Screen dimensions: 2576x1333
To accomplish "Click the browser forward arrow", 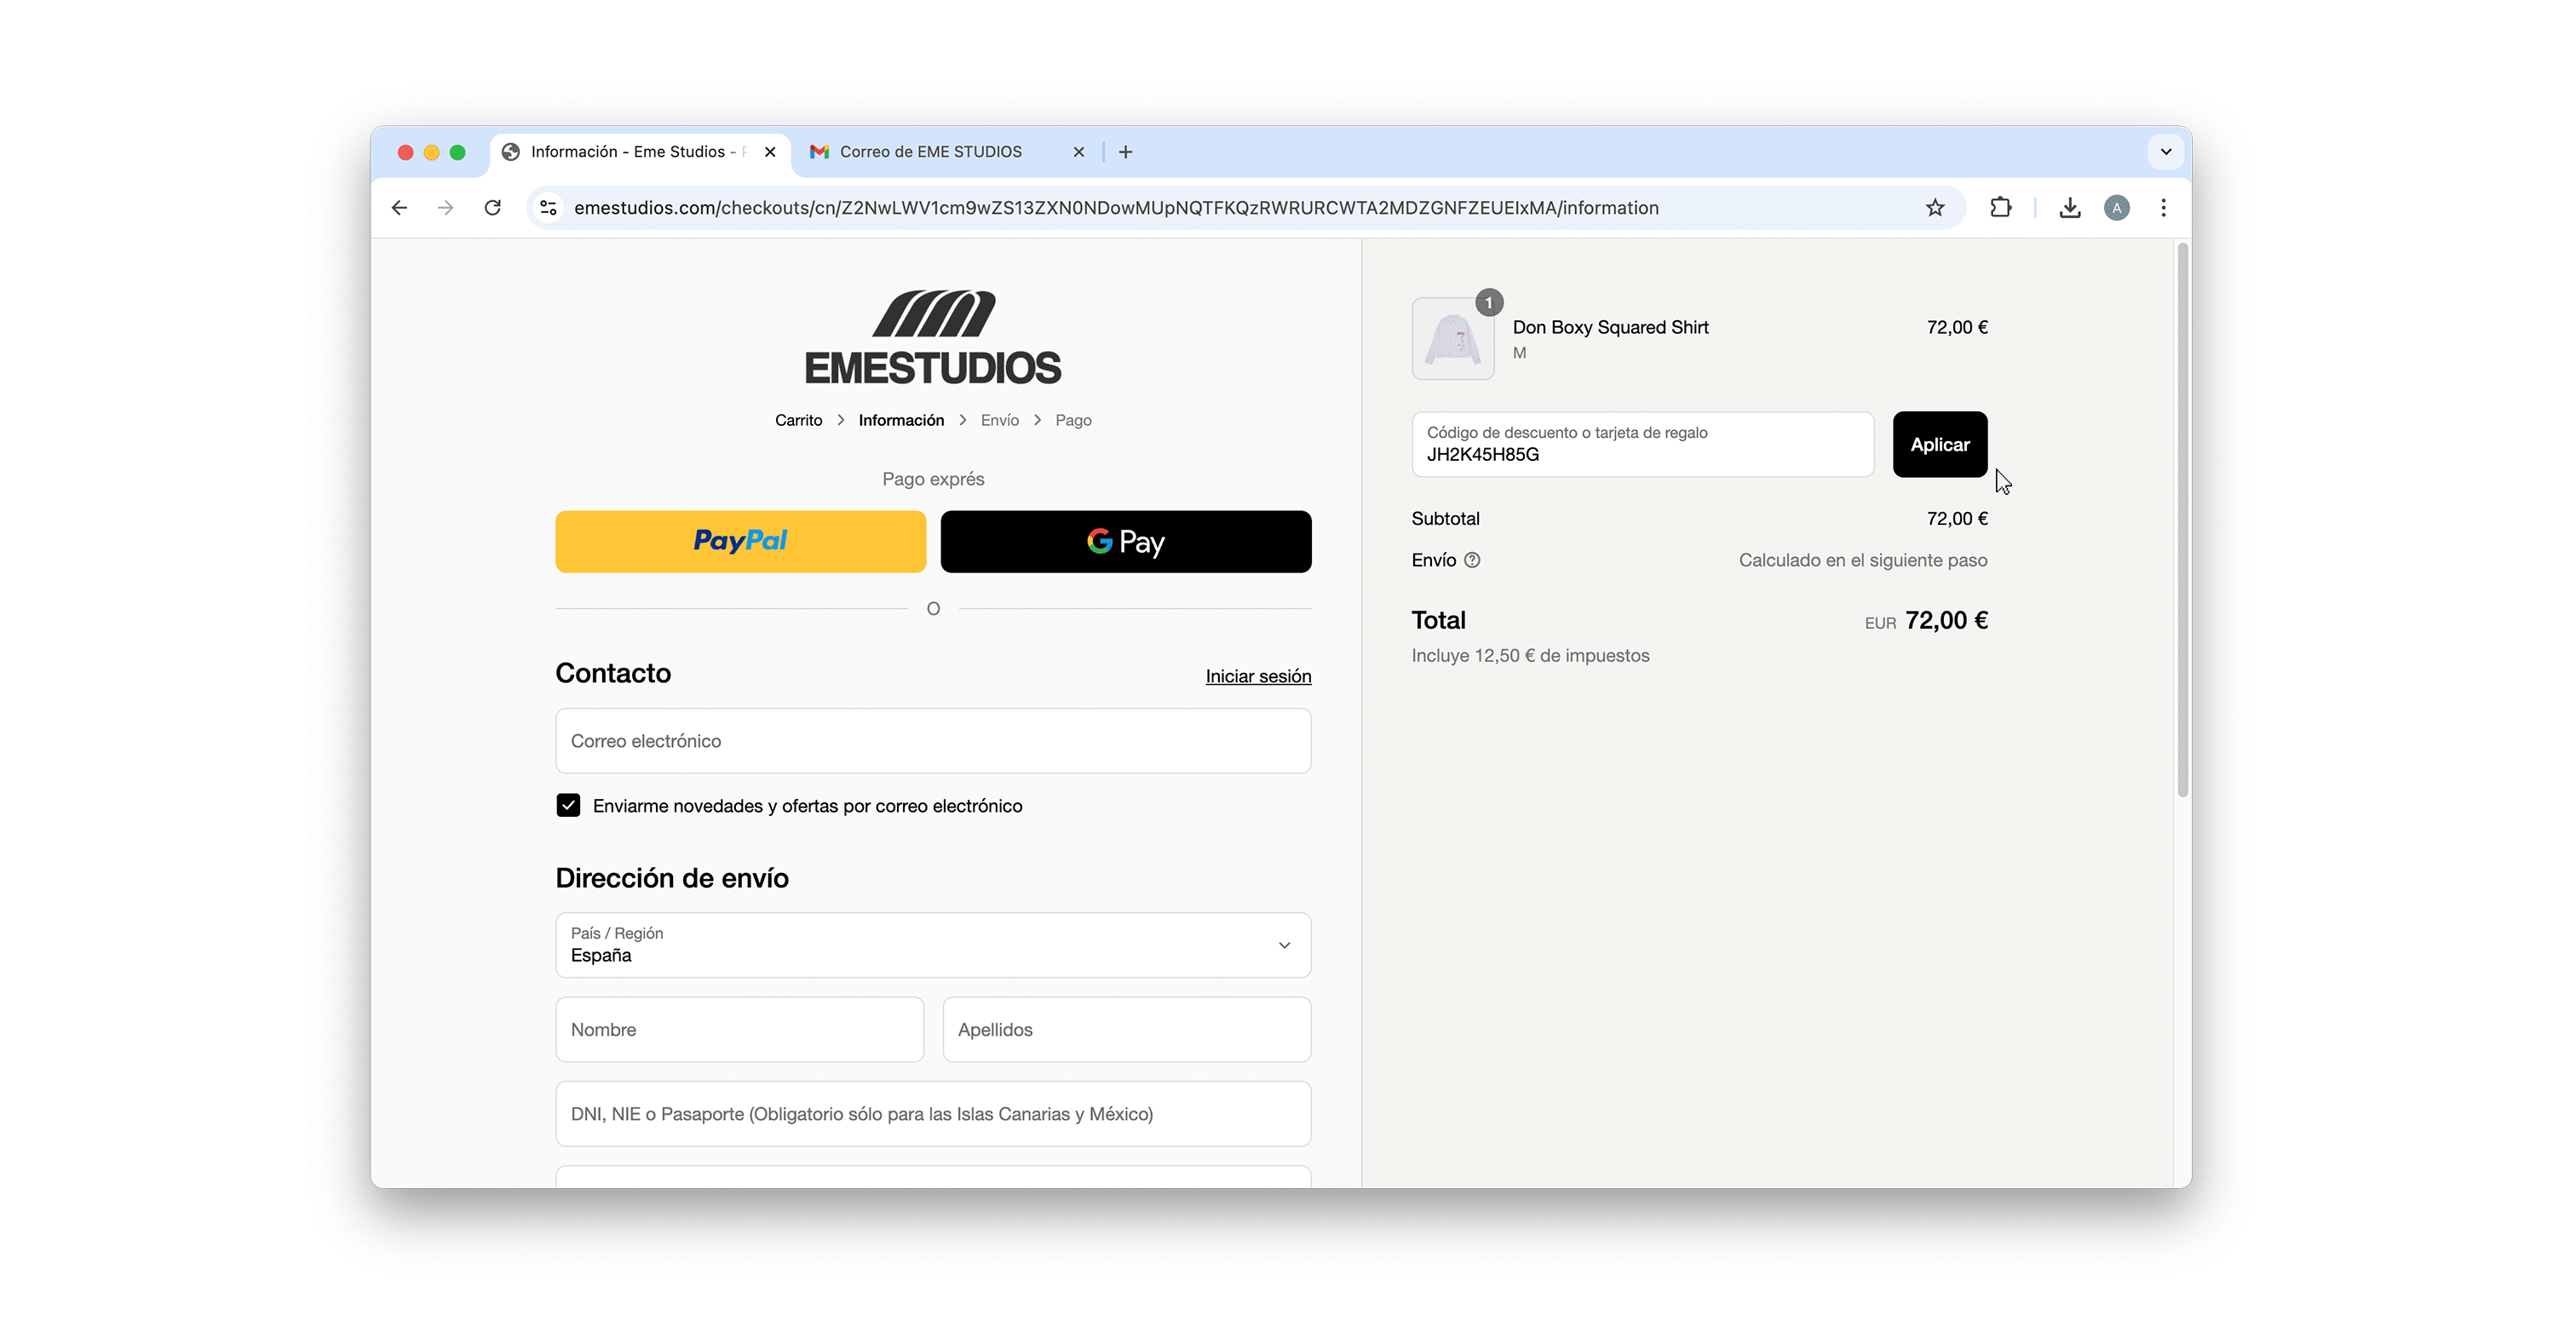I will click(446, 208).
